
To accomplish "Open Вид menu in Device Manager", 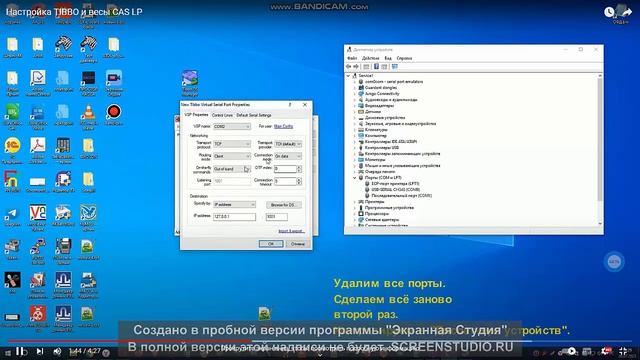I will pyautogui.click(x=388, y=58).
